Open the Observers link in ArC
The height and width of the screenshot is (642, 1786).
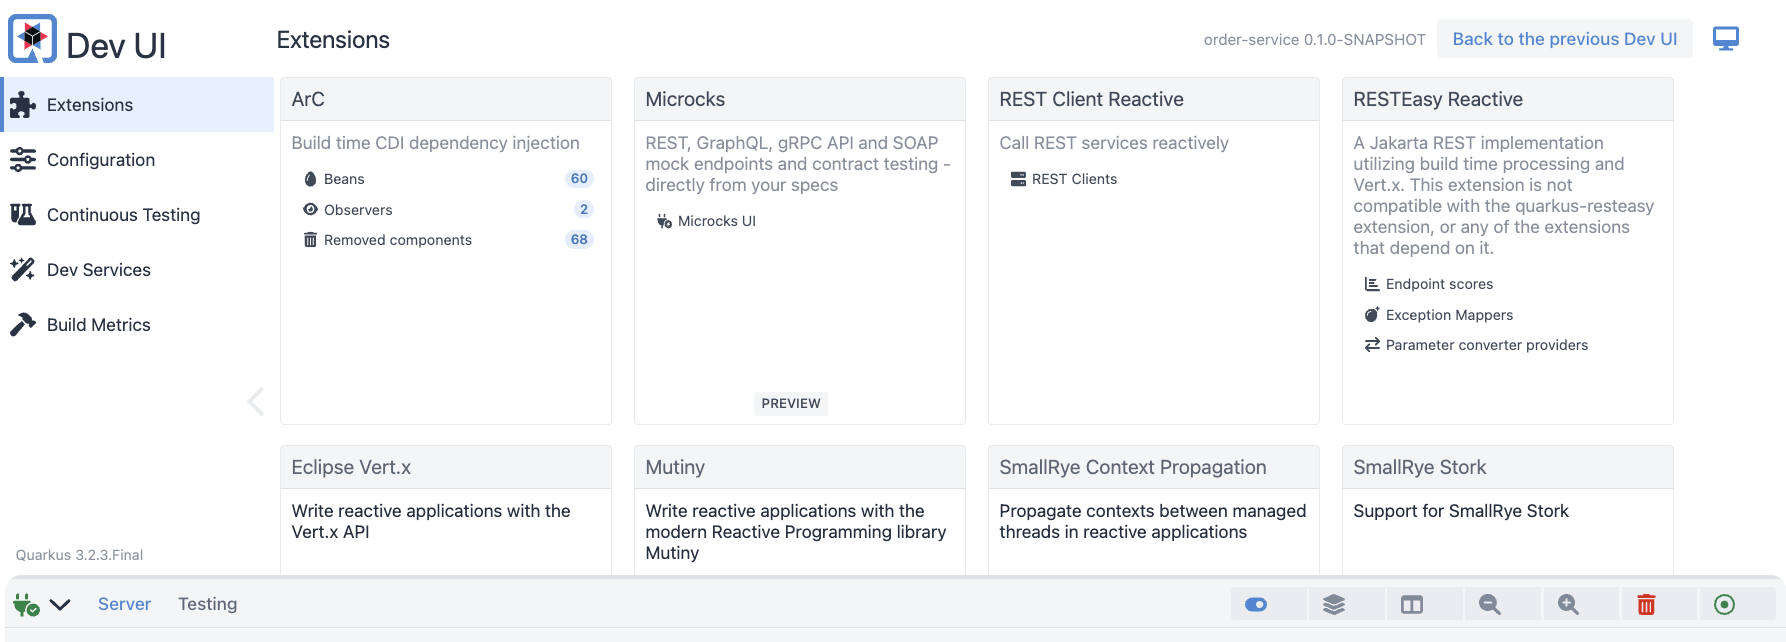[x=358, y=210]
